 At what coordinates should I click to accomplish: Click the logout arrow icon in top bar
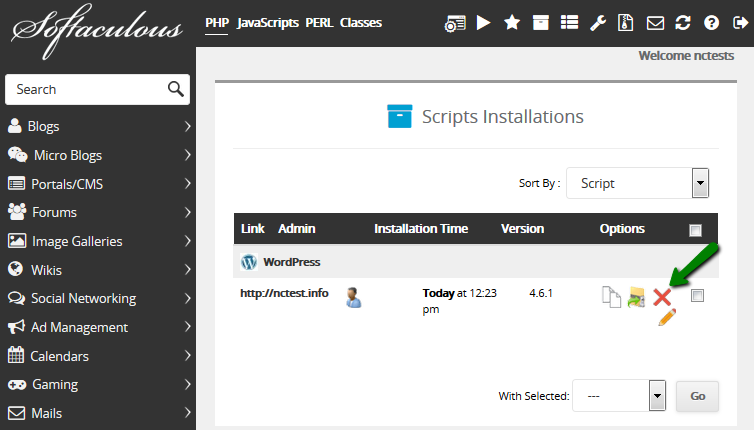[739, 23]
